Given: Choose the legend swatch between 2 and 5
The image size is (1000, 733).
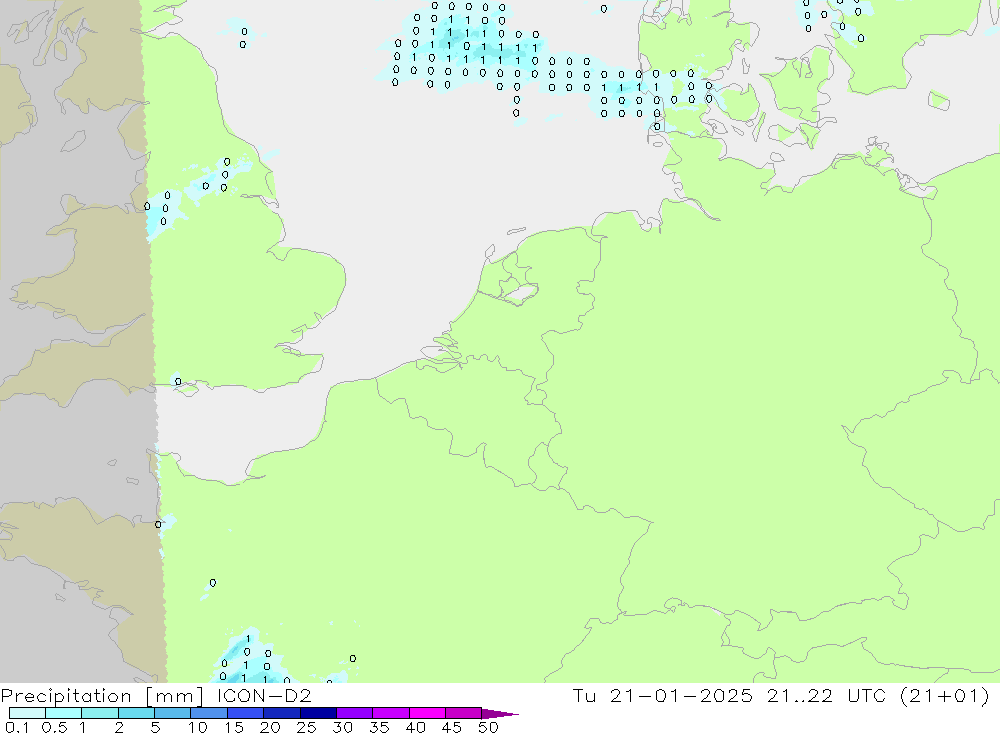Looking at the screenshot, I should (136, 713).
